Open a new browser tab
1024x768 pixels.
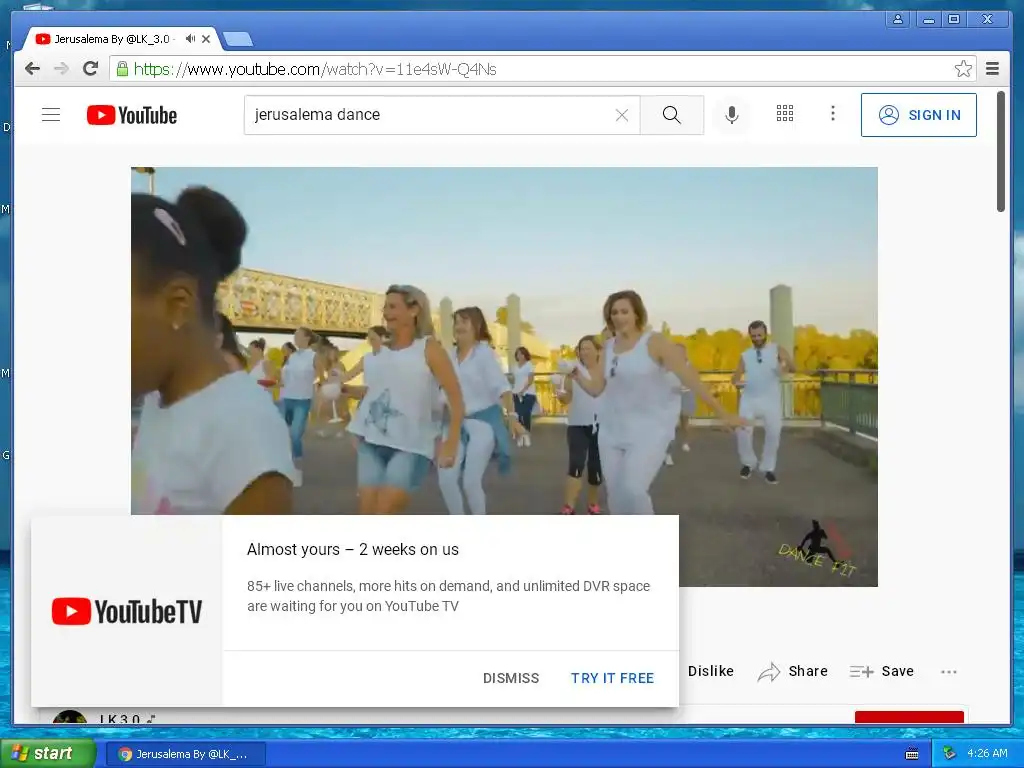(x=238, y=39)
